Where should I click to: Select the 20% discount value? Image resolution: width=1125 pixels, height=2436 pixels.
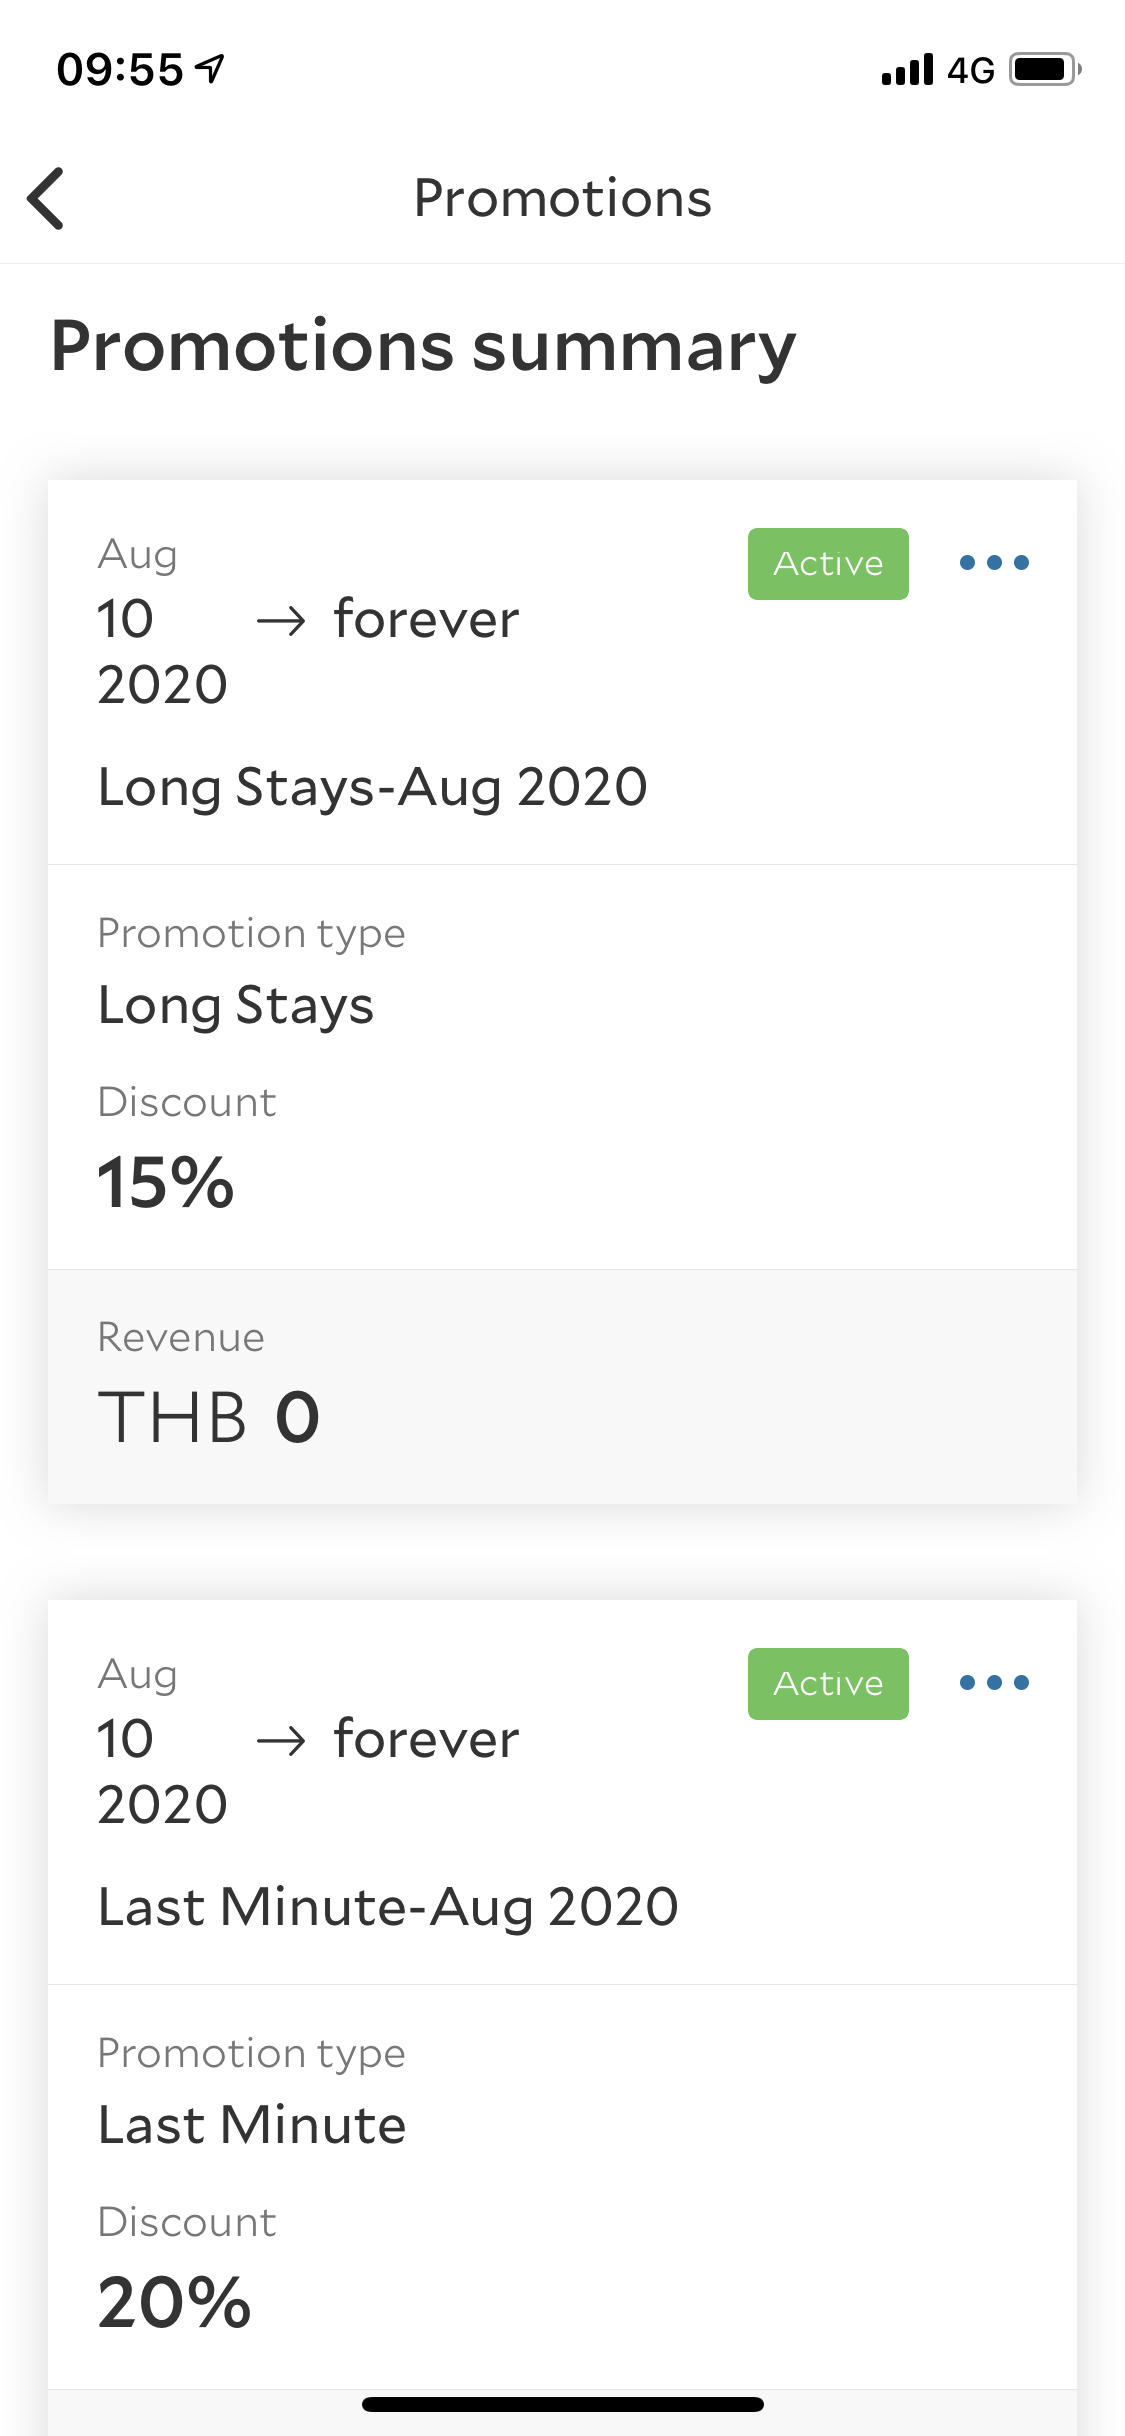tap(174, 2302)
